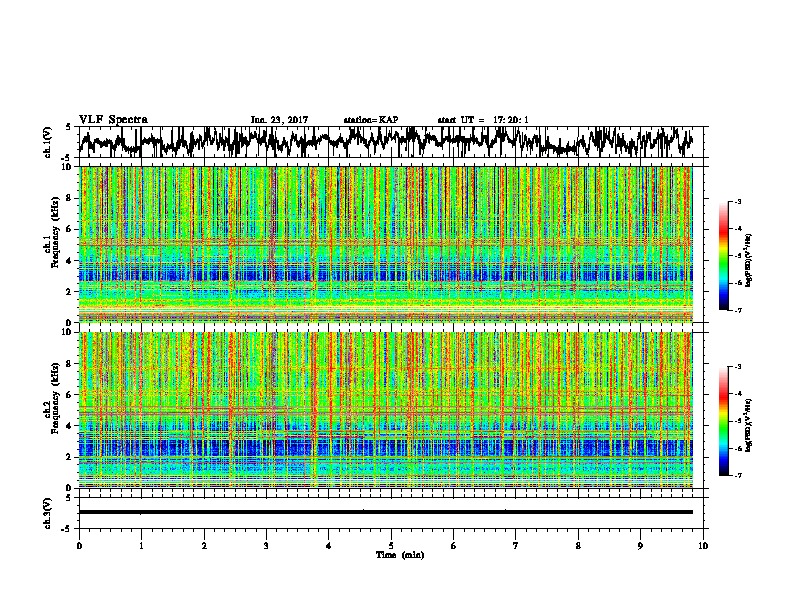Image resolution: width=792 pixels, height=612 pixels.
Task: Click the "ch.3(V)" axis label
Action: [48, 513]
